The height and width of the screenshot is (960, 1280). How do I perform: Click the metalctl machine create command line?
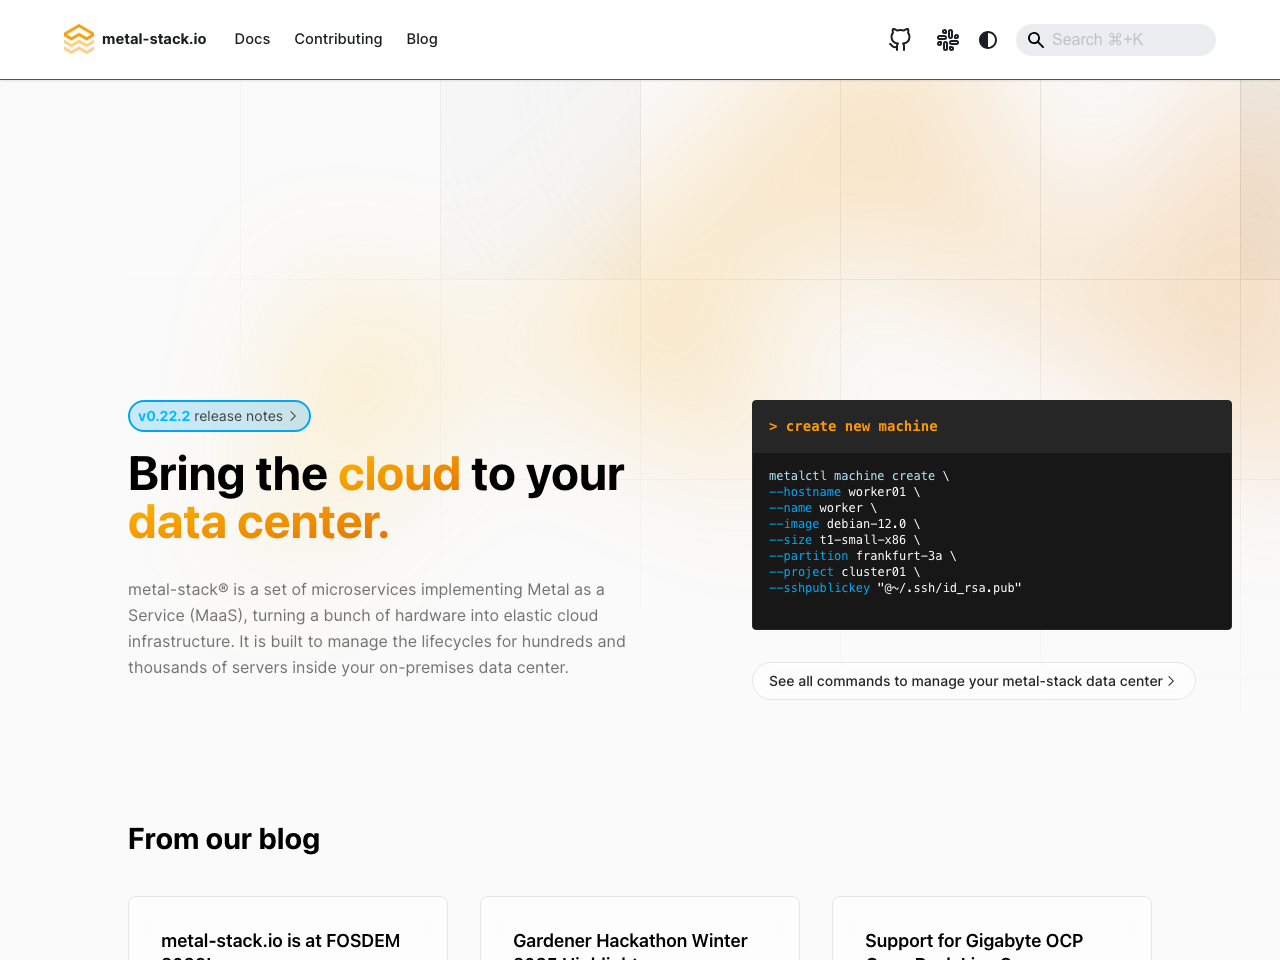[x=858, y=476]
